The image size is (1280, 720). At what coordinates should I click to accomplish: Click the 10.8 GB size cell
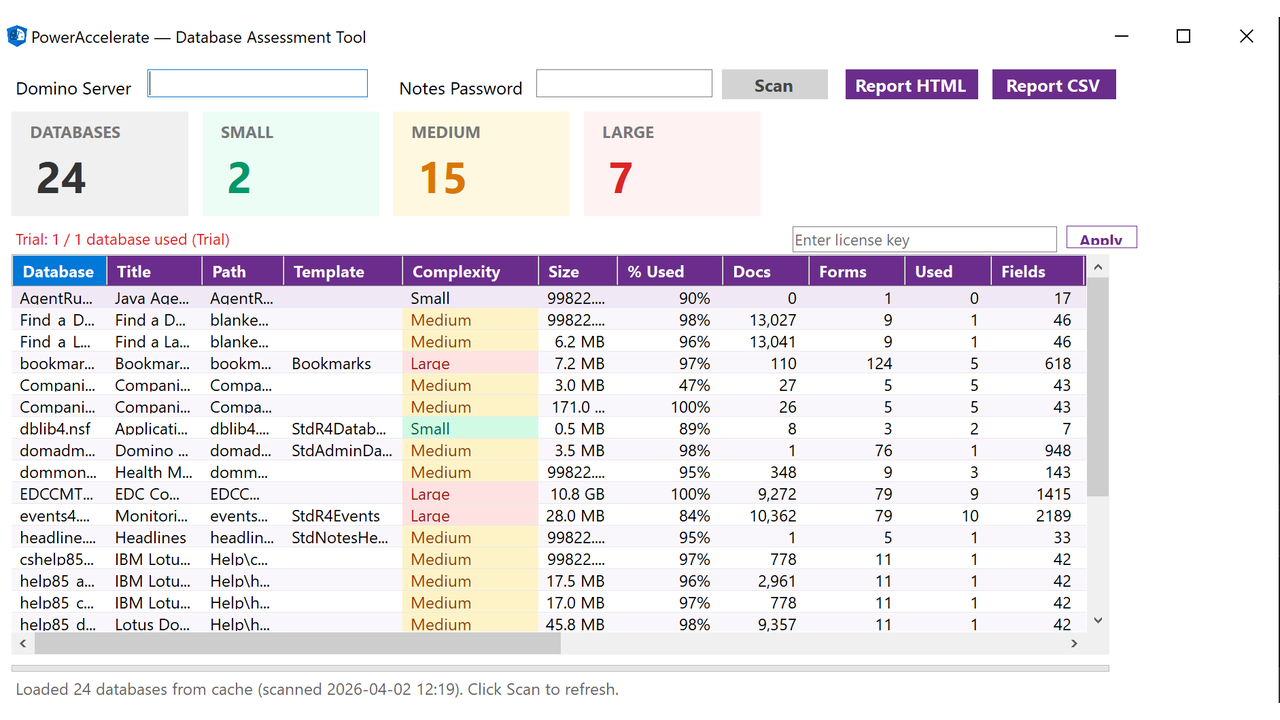click(x=578, y=494)
